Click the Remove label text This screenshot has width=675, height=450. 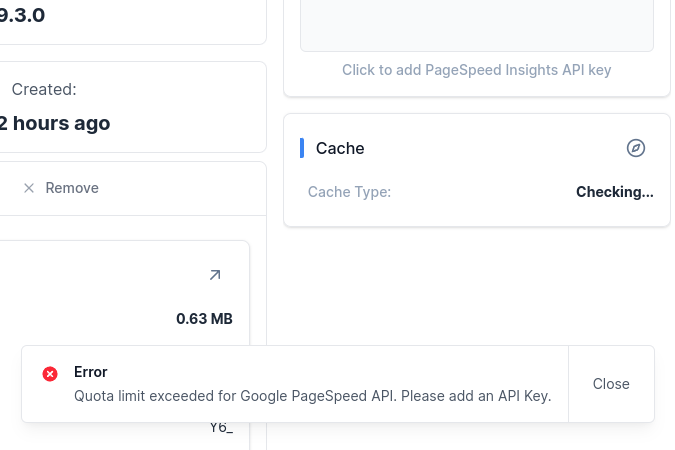coord(72,188)
